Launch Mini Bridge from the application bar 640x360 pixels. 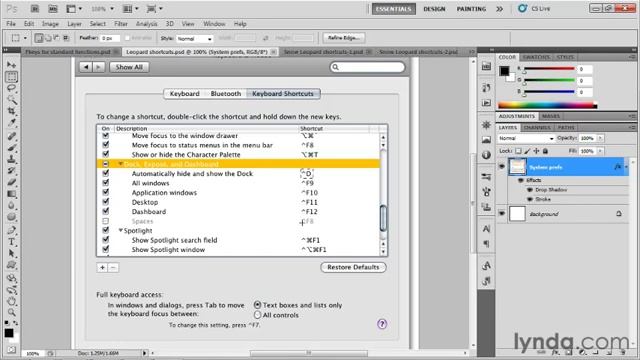53,9
